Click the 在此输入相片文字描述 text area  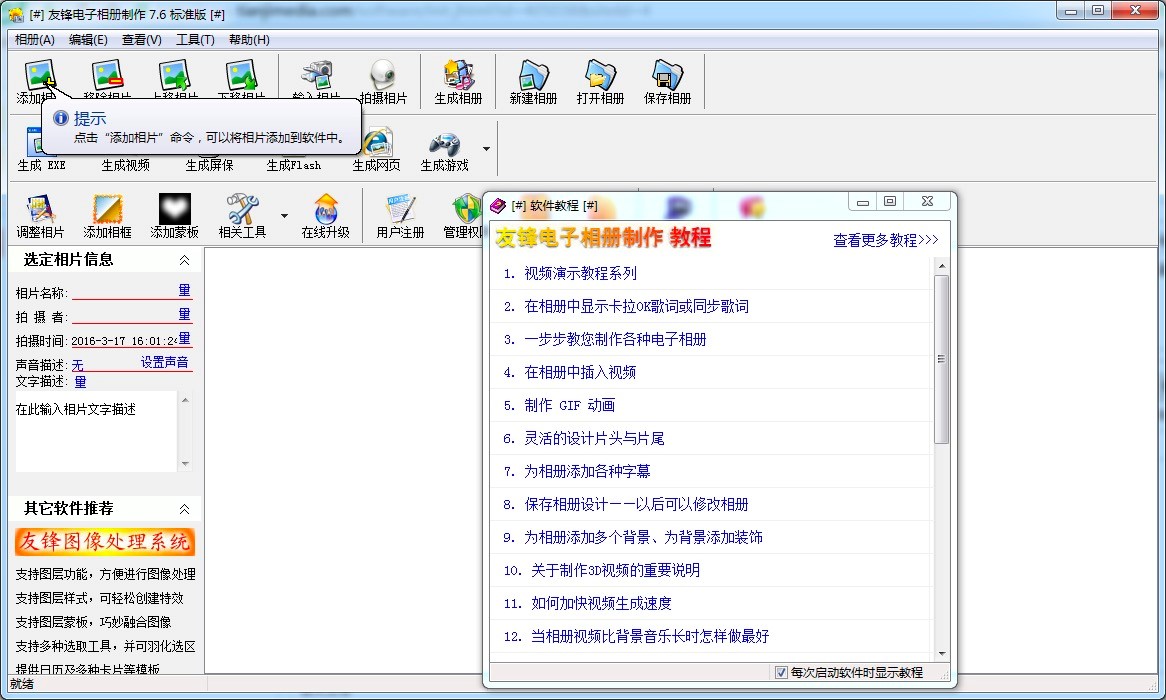click(x=96, y=431)
